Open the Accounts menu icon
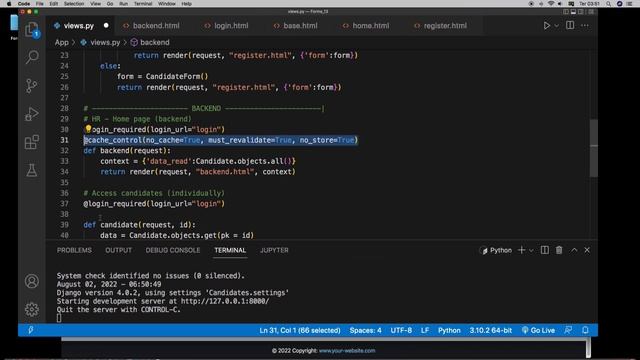Viewport: 640px width, 360px height. click(x=32, y=281)
